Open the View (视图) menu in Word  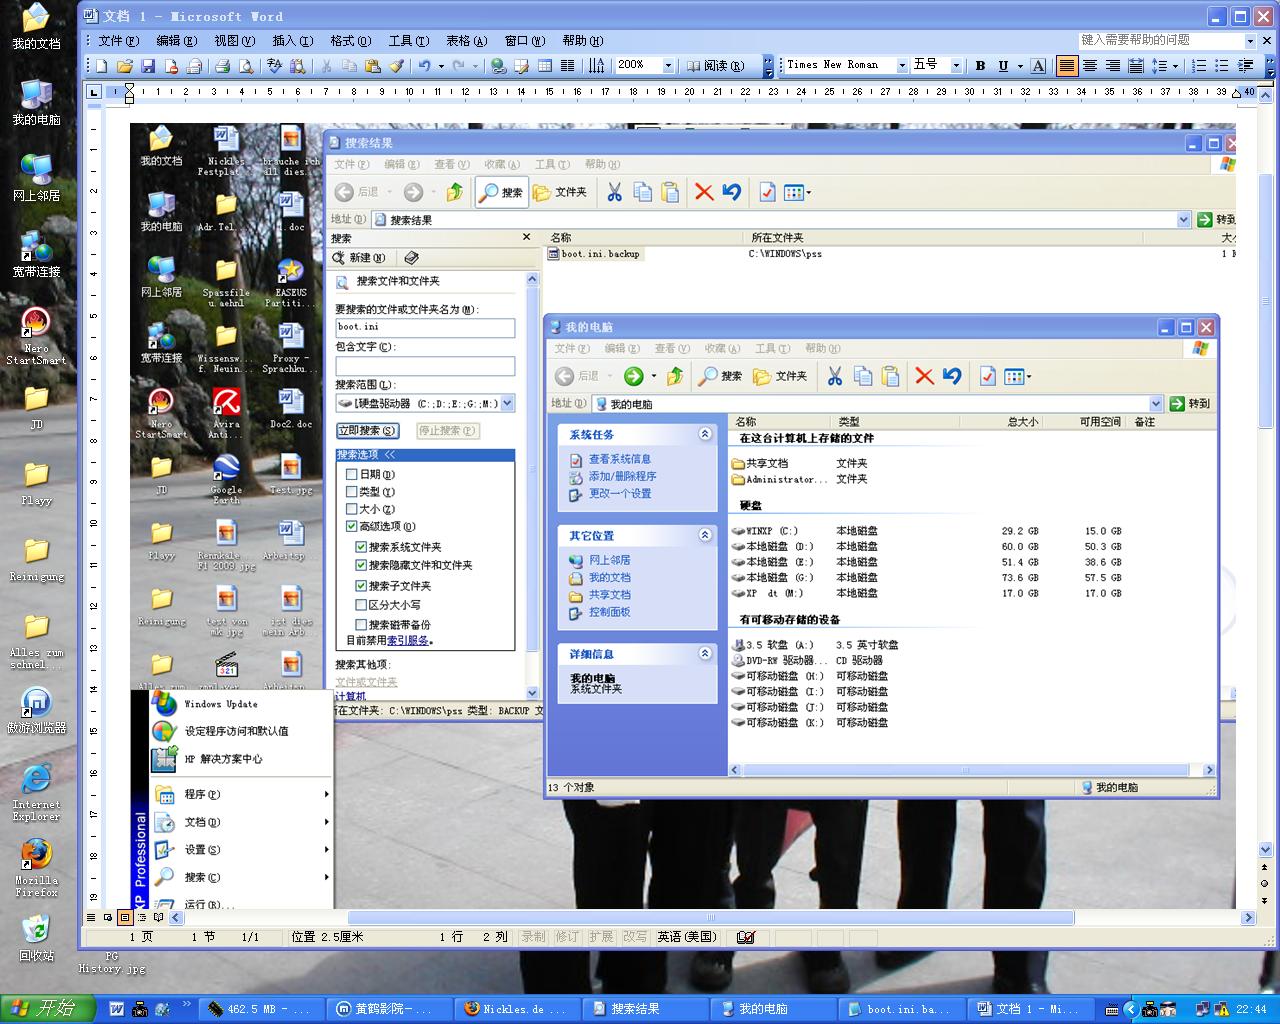point(234,41)
